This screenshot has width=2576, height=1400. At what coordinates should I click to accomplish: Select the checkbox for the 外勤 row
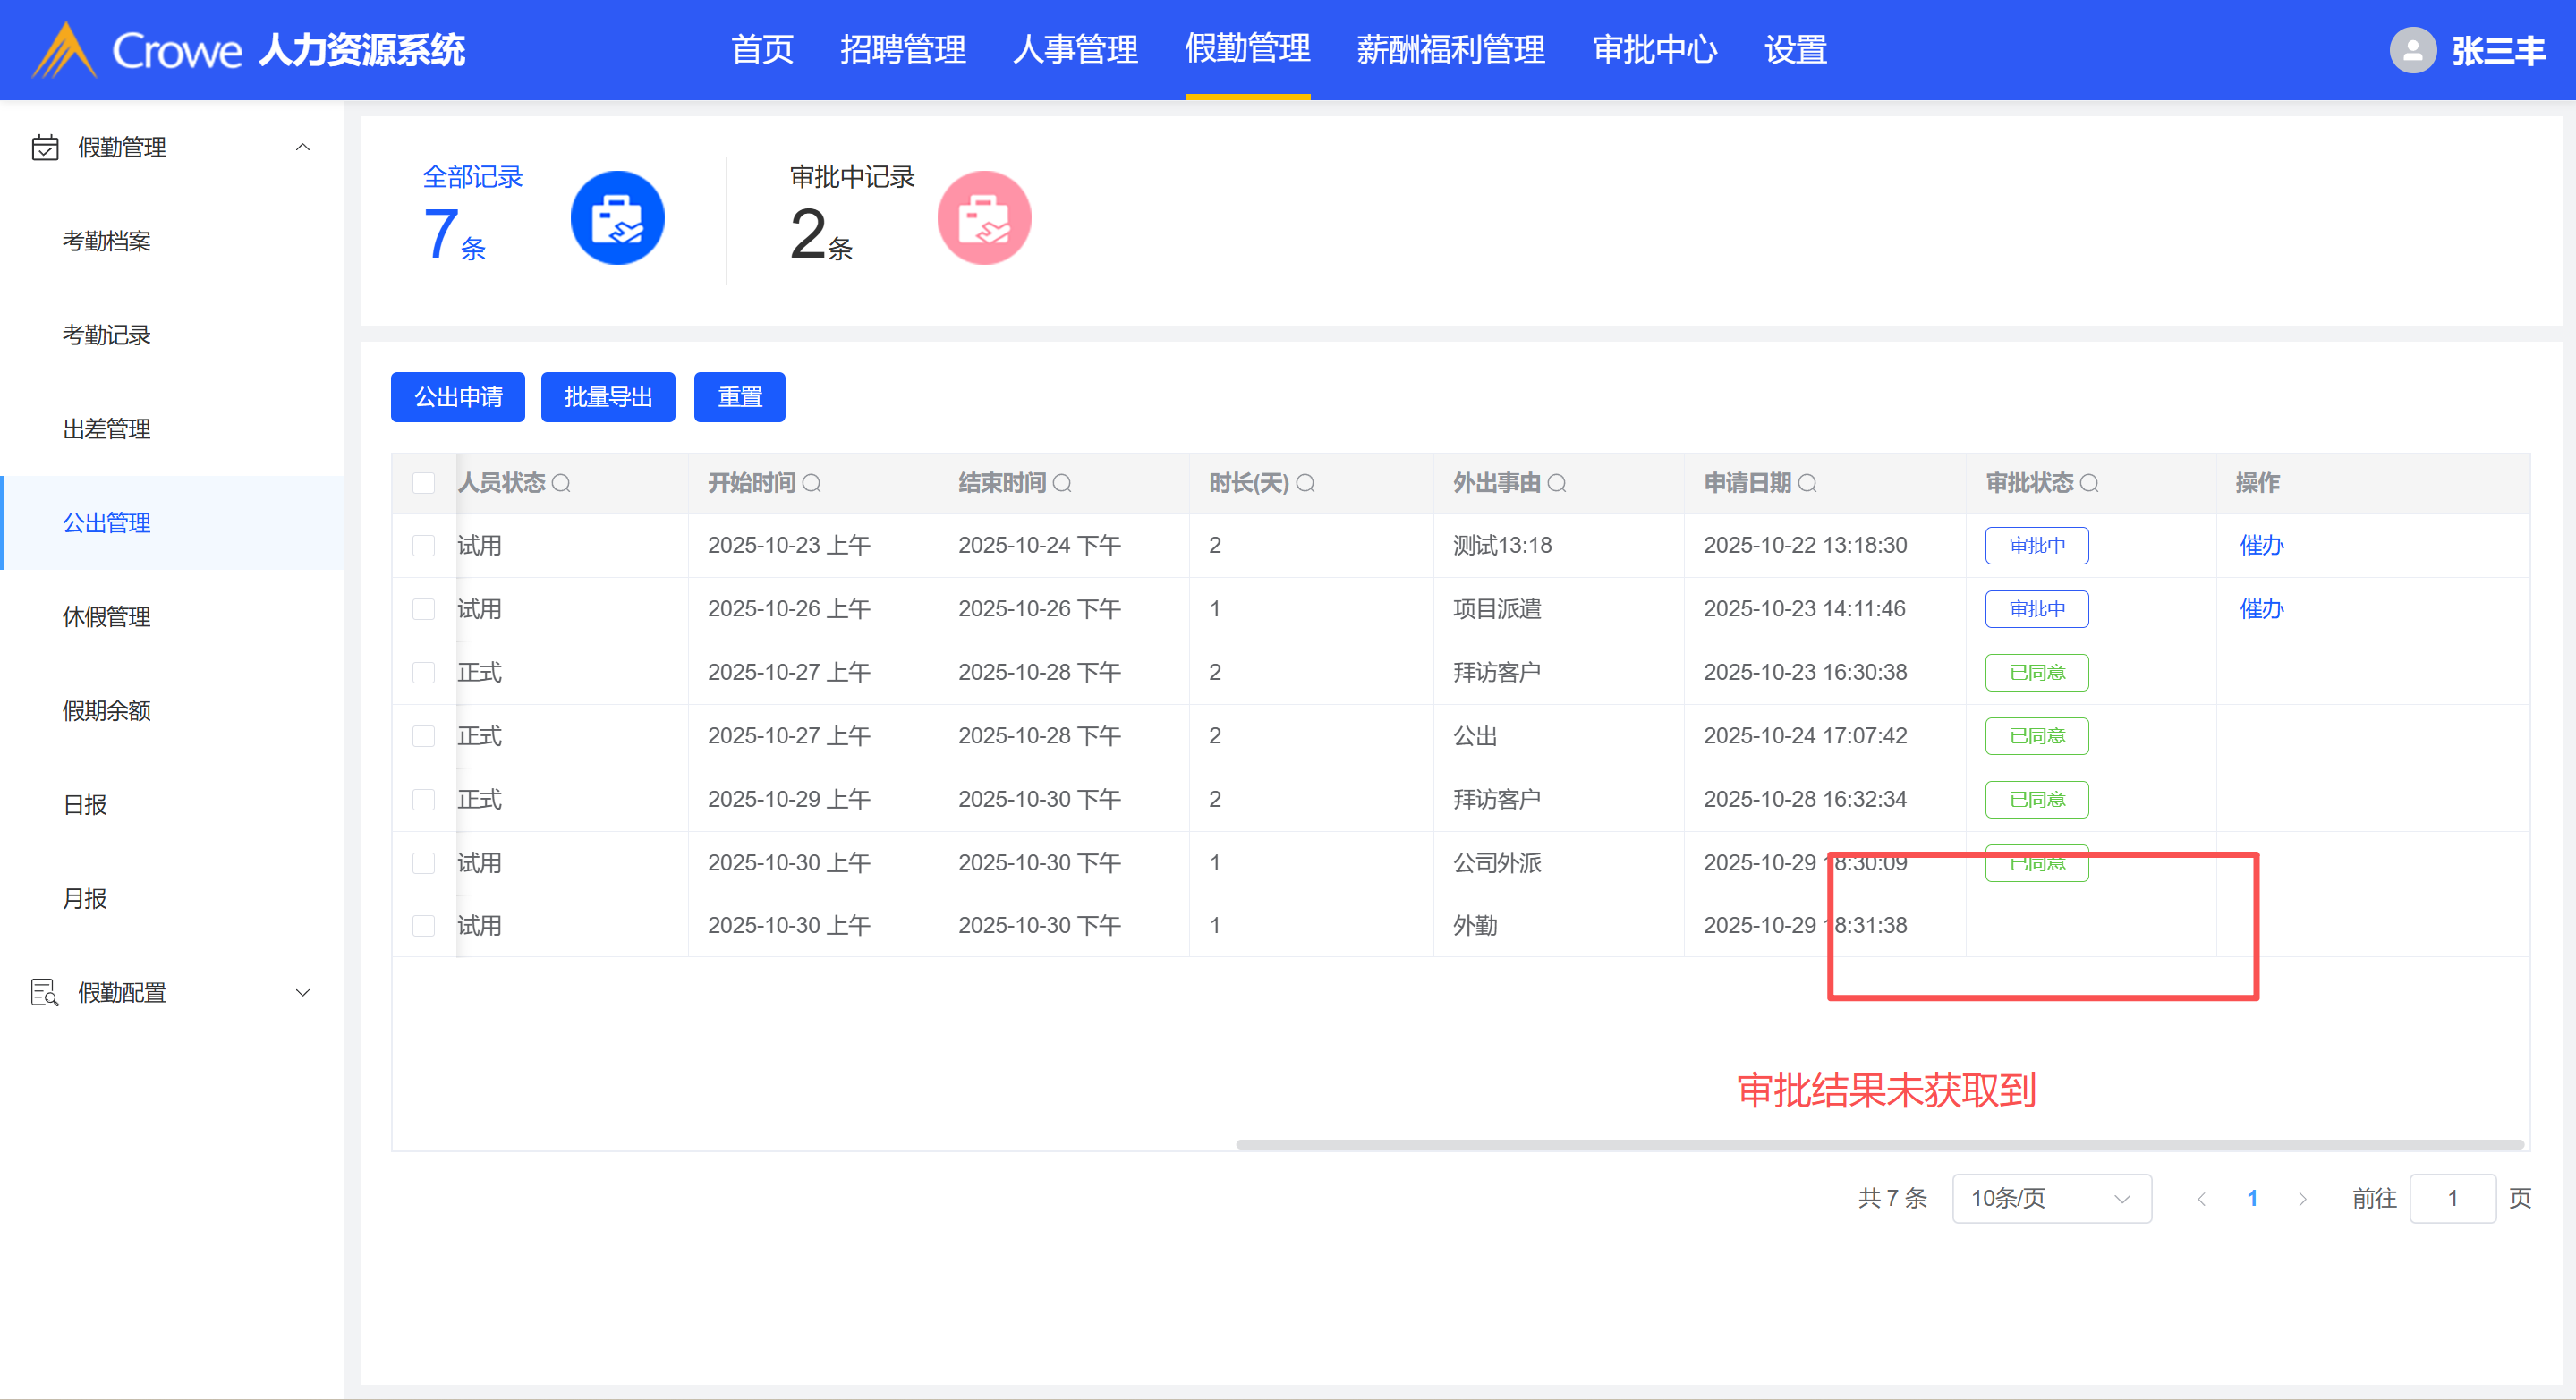[424, 925]
